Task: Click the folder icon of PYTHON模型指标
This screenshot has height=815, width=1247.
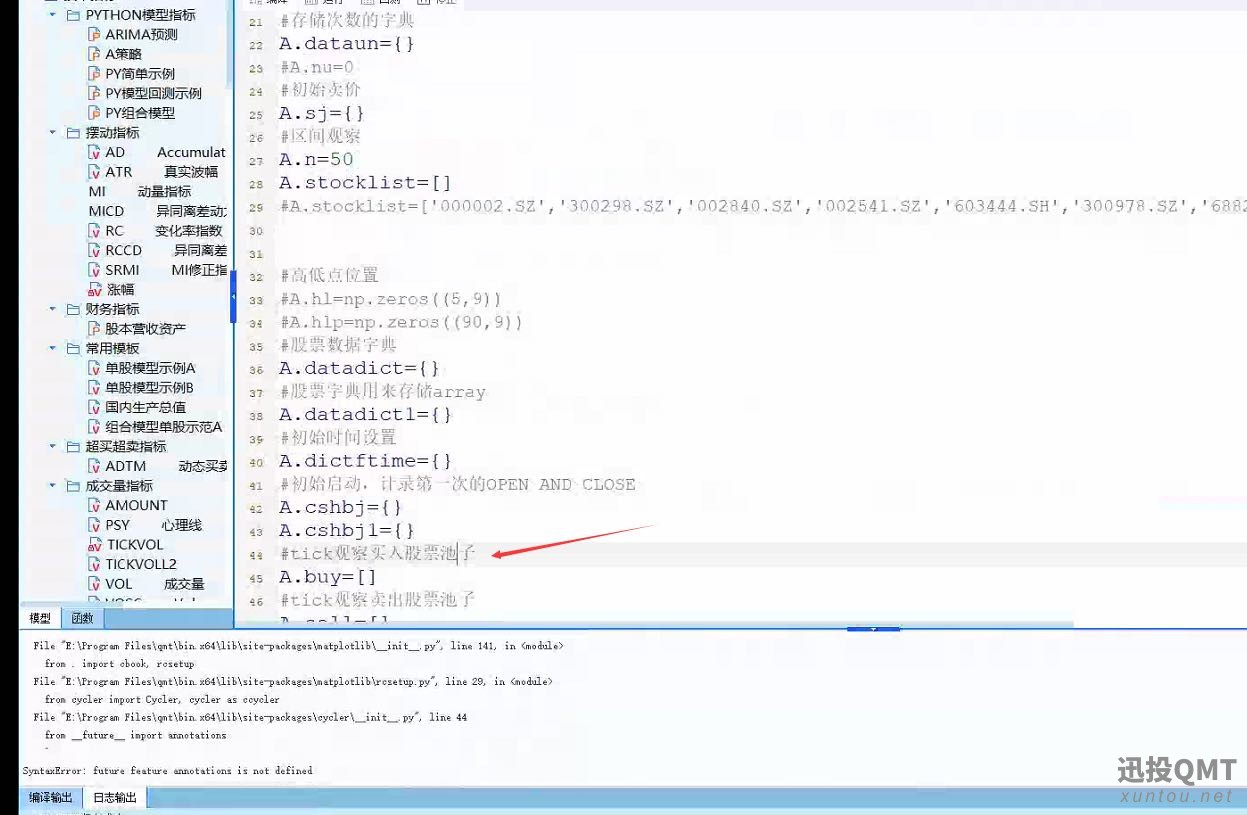Action: tap(73, 15)
